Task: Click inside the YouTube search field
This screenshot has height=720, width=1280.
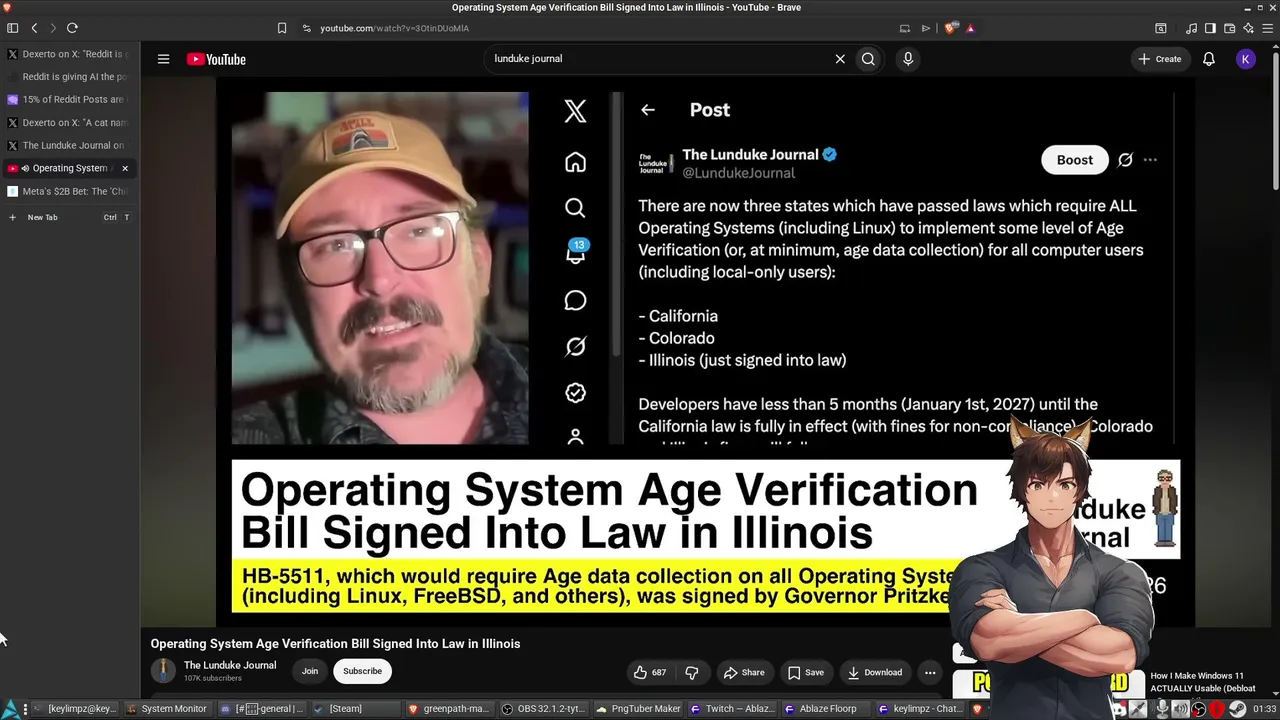Action: click(660, 59)
